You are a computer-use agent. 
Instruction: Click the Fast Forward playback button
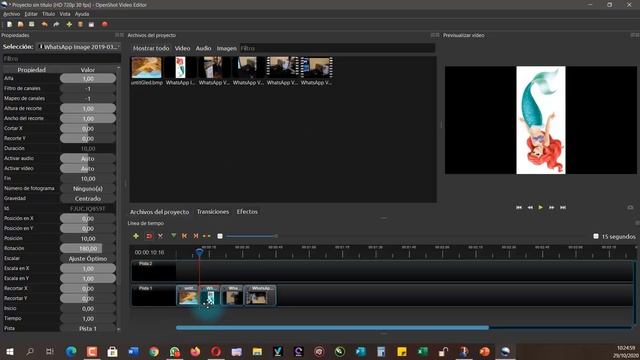coord(551,207)
